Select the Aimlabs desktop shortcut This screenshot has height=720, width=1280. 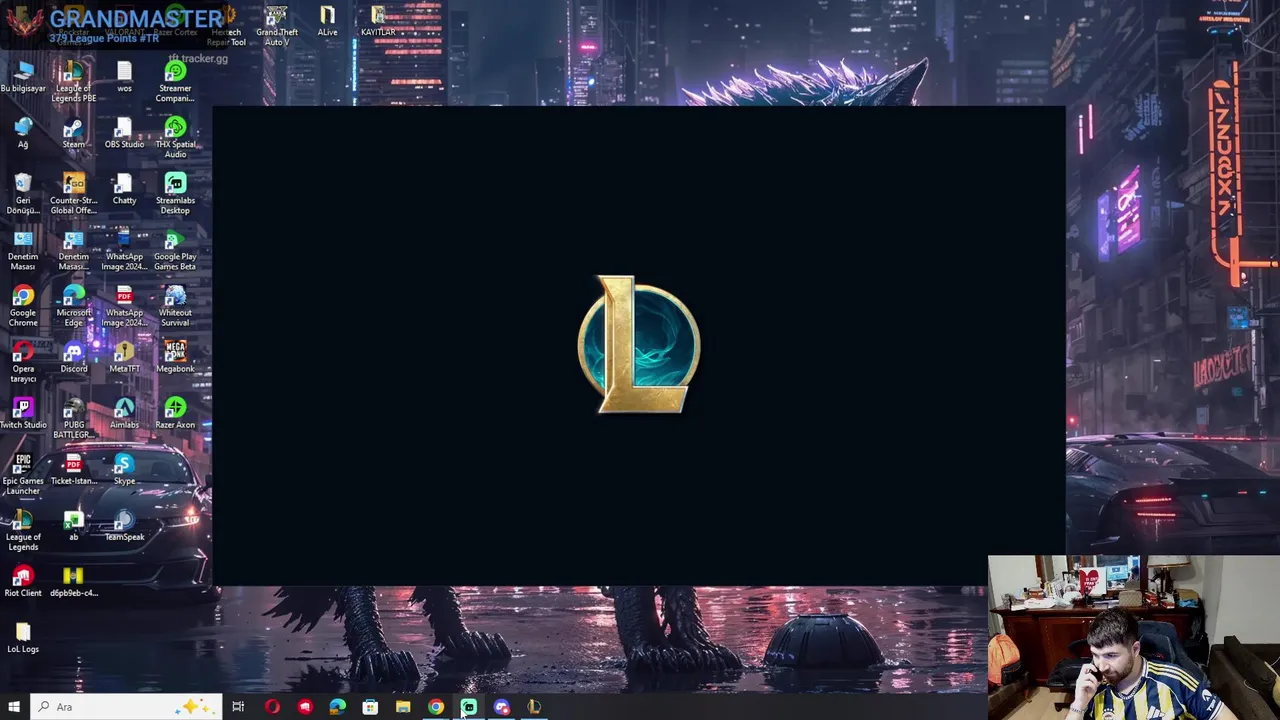coord(124,414)
